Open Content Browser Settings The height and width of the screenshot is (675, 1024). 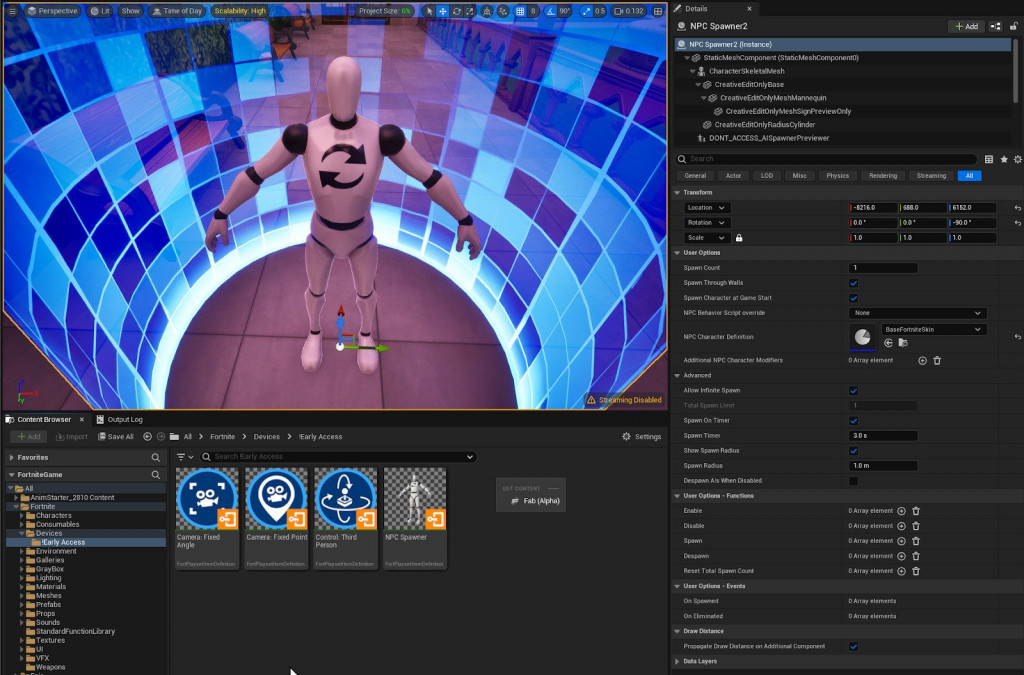[642, 437]
